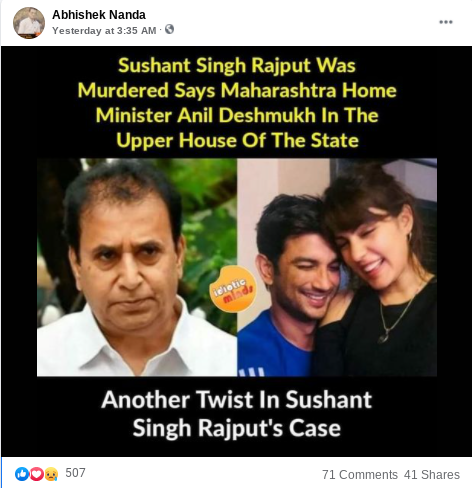Click the yellow headline text on the image
Screen dimensions: 472x488
pos(237,103)
